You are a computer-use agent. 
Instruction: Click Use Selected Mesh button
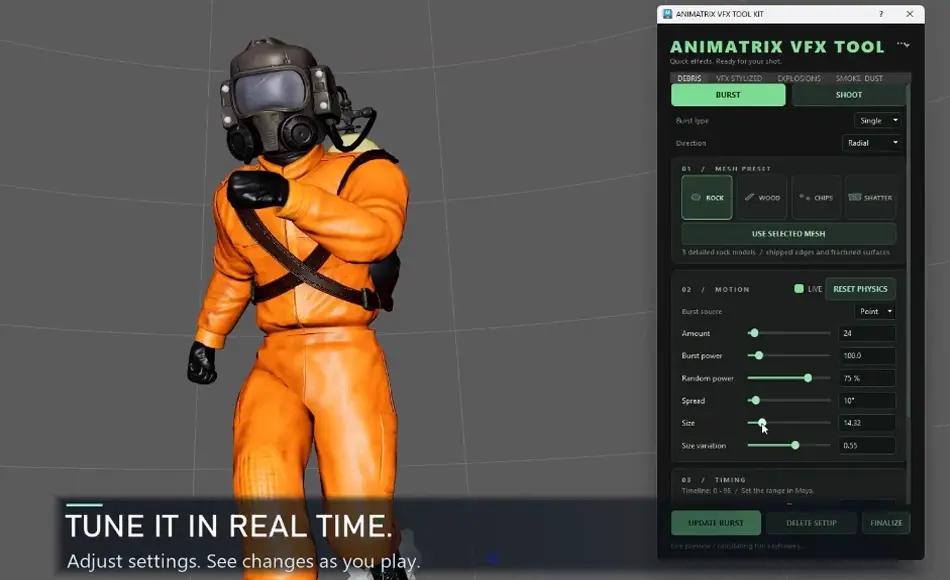pyautogui.click(x=788, y=233)
